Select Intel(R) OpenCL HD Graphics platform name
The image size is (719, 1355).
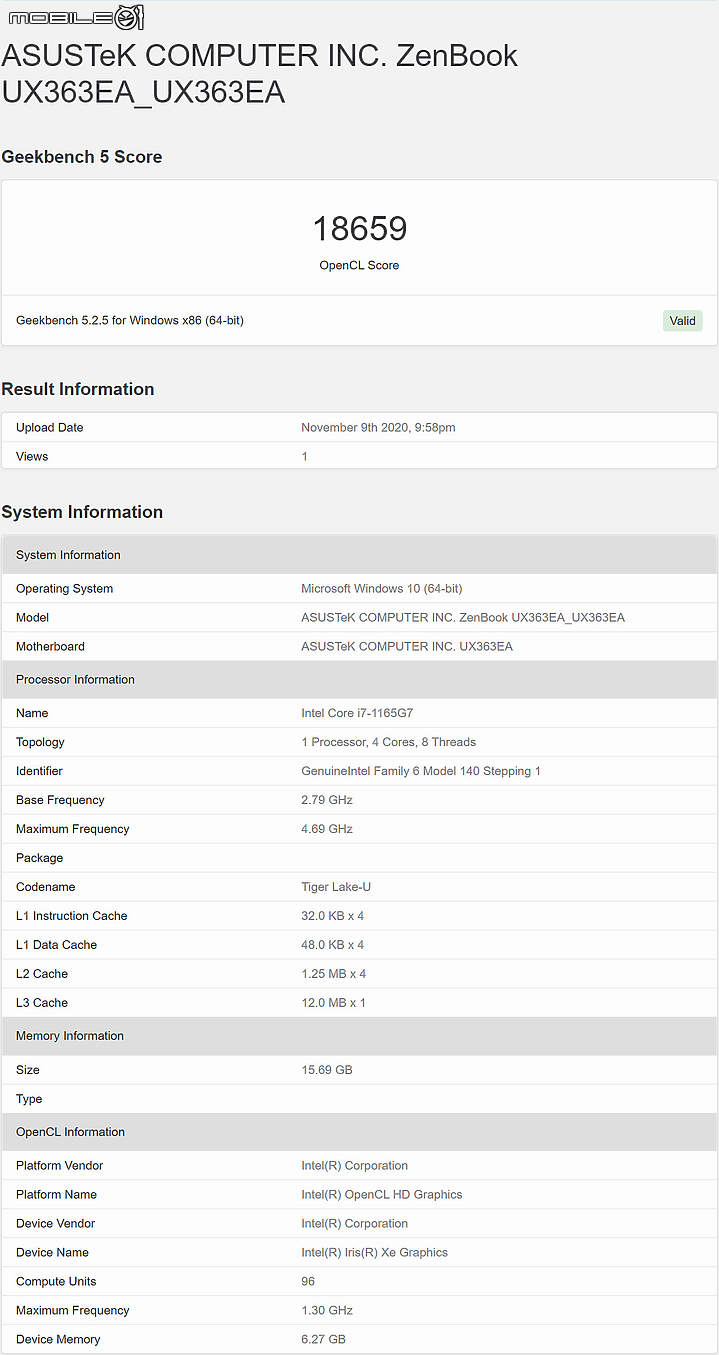tap(382, 1196)
